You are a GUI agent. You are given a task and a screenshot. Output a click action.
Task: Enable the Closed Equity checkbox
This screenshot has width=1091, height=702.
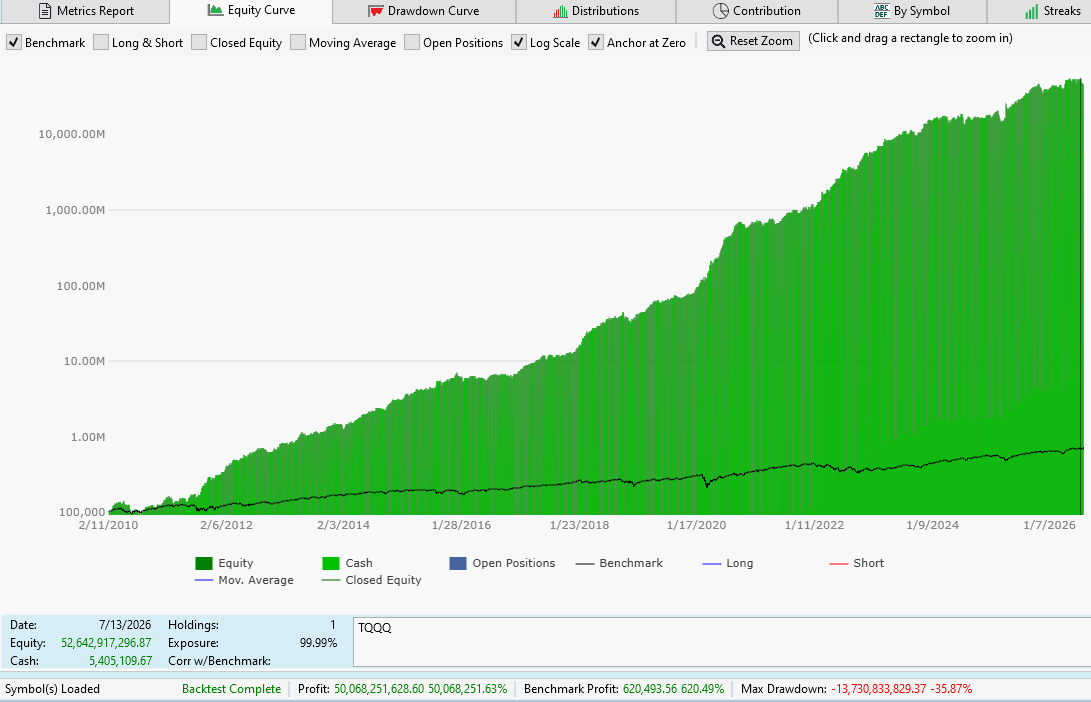point(199,42)
